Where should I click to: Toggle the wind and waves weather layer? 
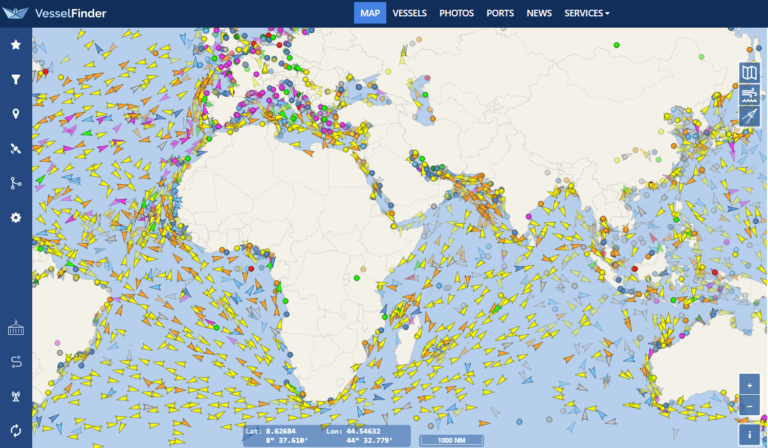pos(750,95)
